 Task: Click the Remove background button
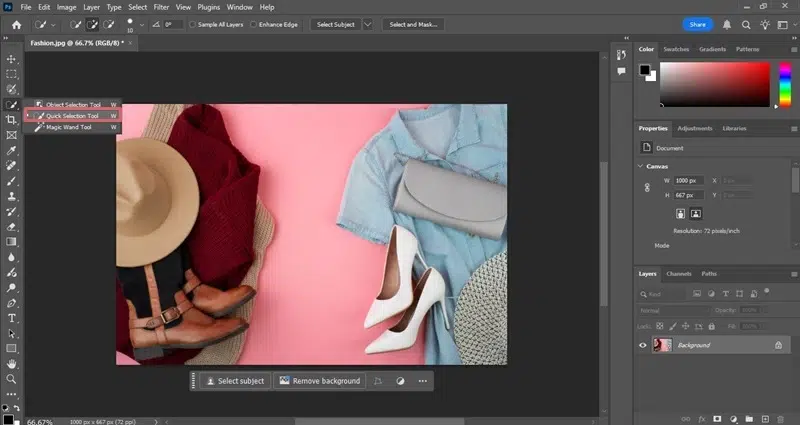coord(319,381)
